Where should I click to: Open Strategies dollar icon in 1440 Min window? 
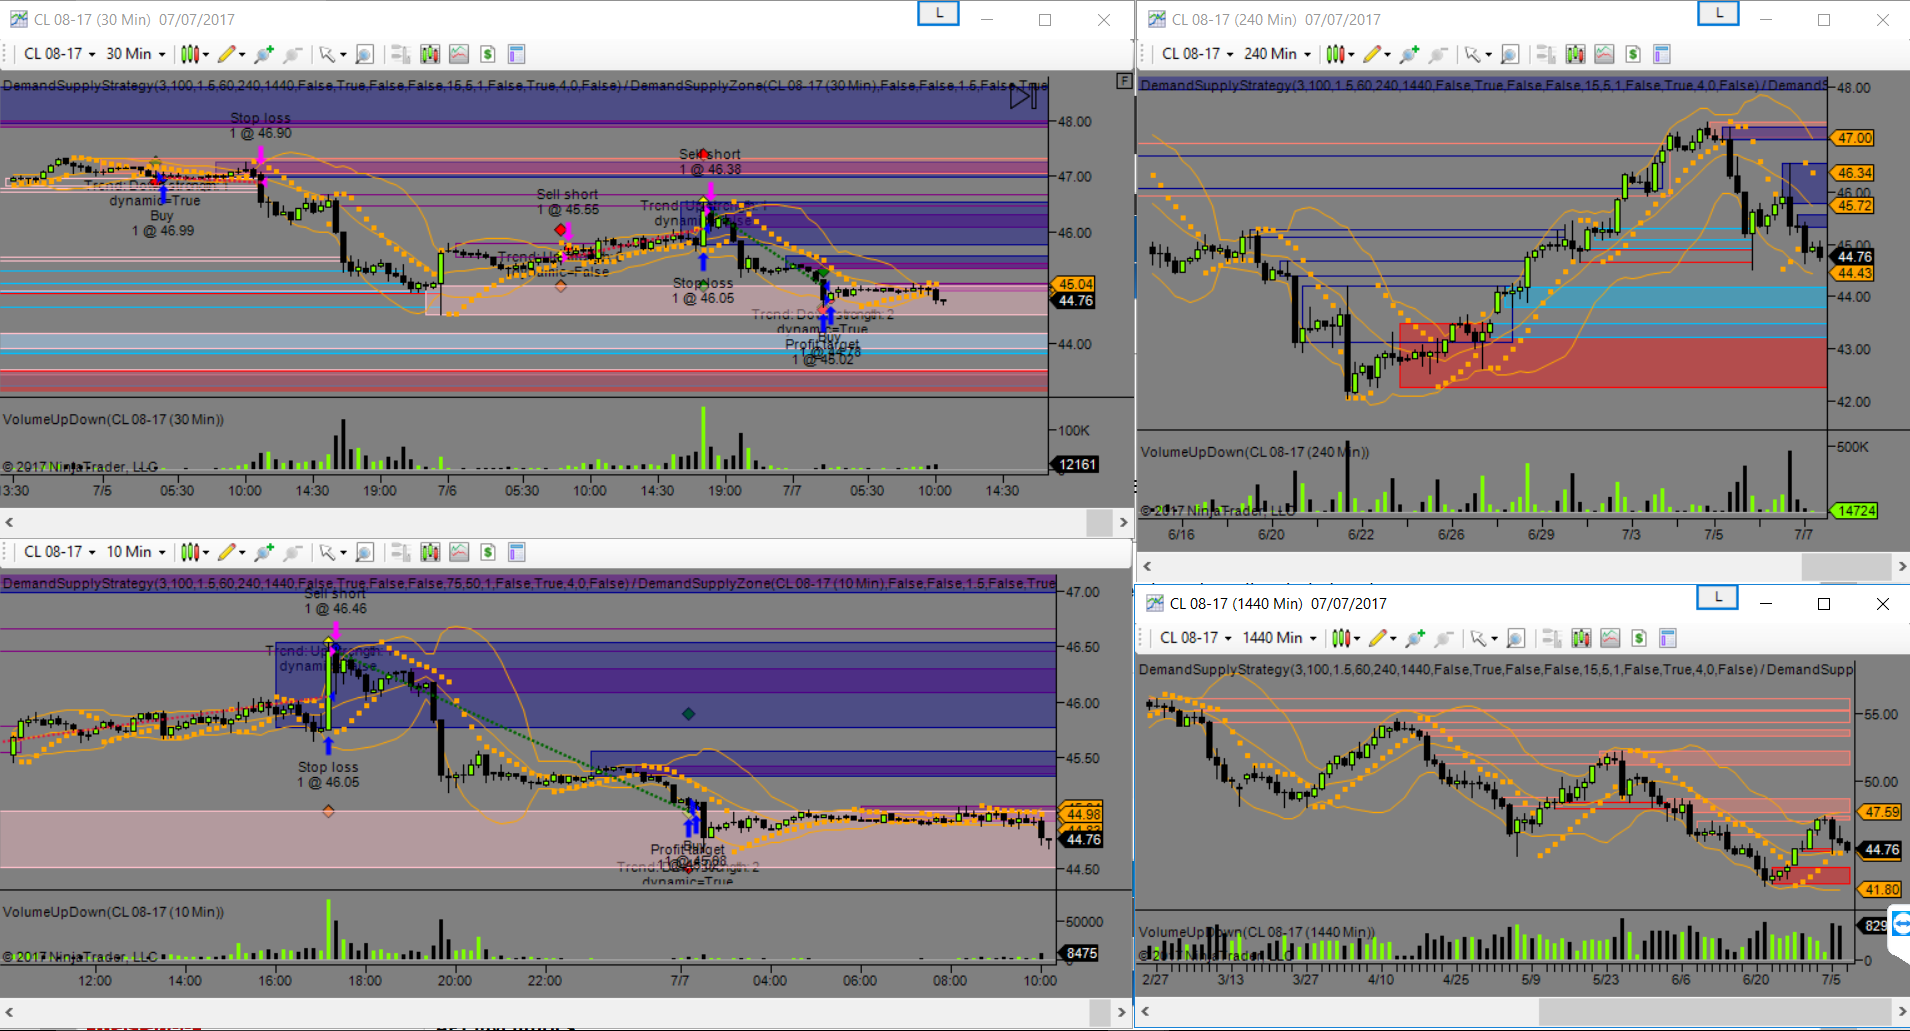pos(1639,638)
